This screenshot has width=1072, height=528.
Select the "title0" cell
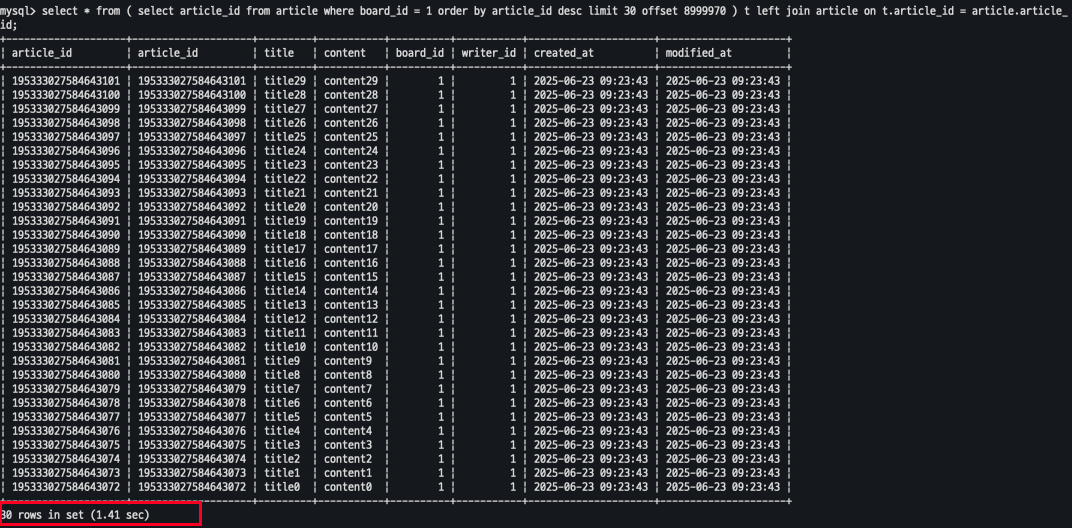(282, 487)
